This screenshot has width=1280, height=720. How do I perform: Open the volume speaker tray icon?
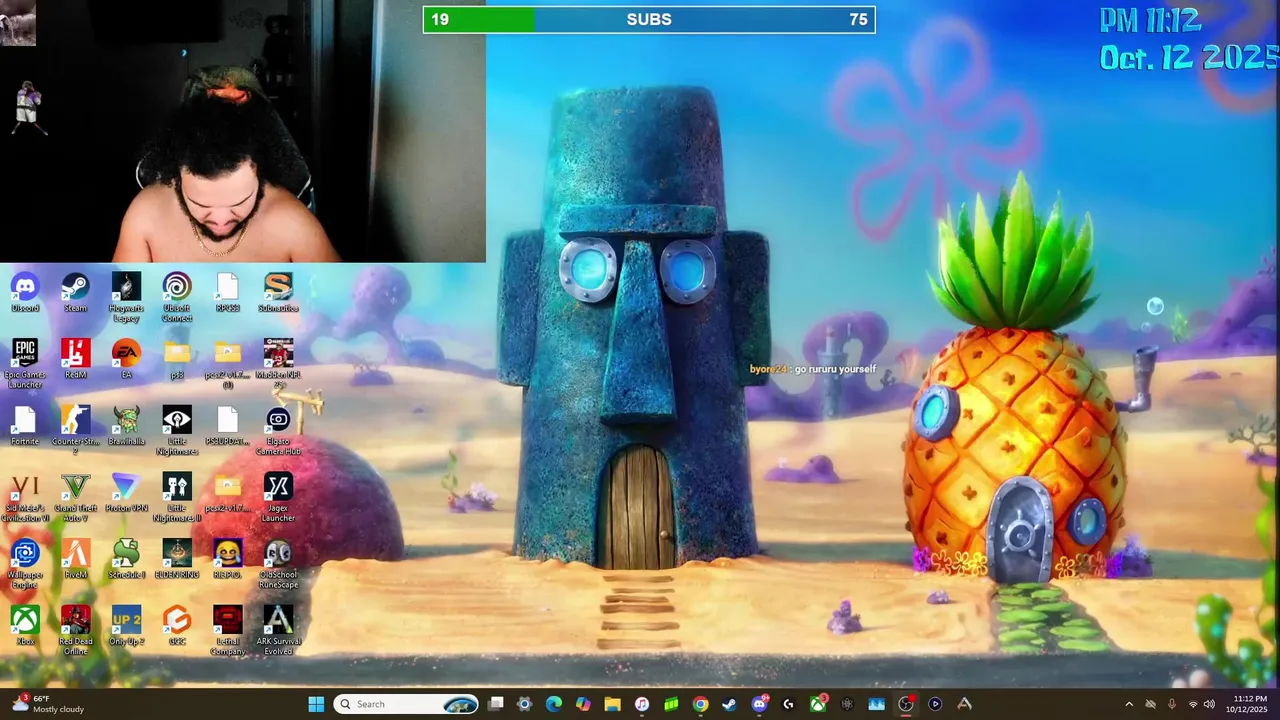pos(1210,704)
